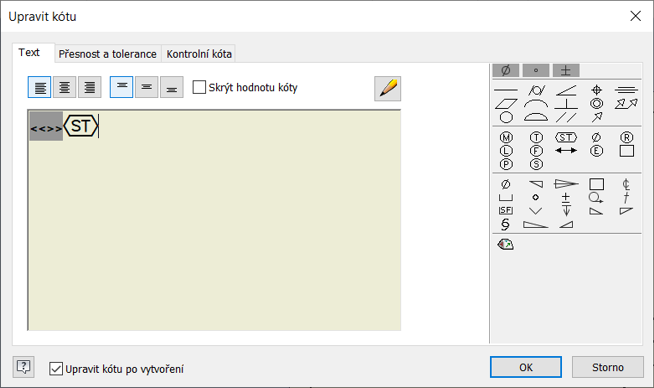Insert the gray plus-minus symbol button
This screenshot has height=388, width=654.
click(566, 71)
